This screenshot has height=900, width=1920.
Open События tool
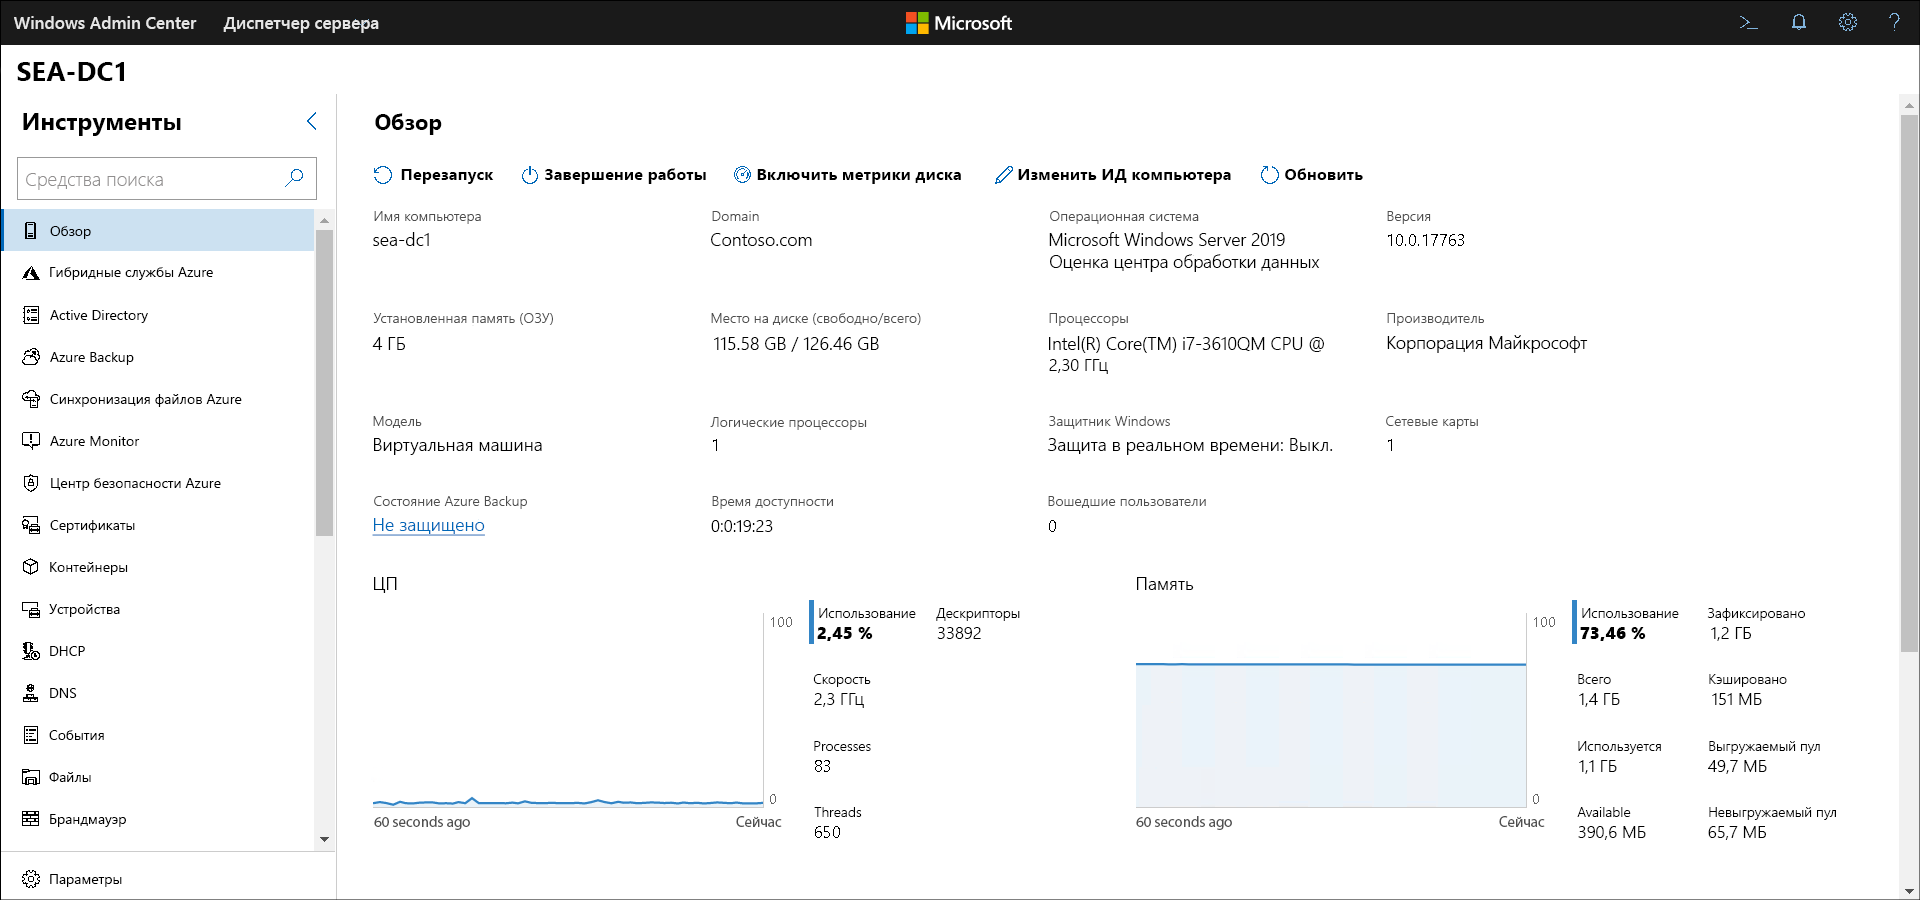[x=159, y=735]
